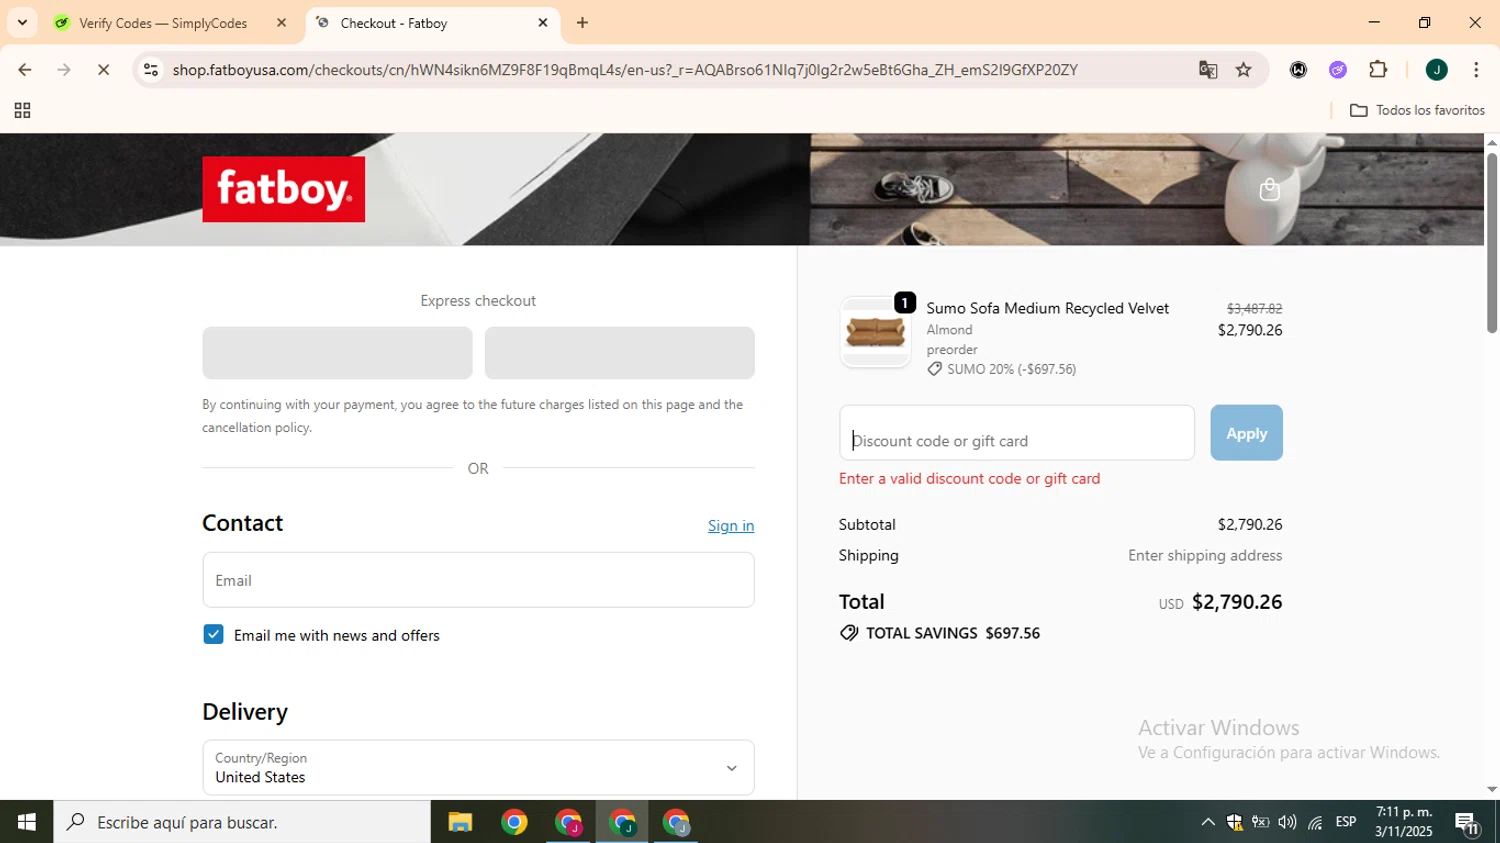Open the Chrome profile avatar

click(1437, 70)
